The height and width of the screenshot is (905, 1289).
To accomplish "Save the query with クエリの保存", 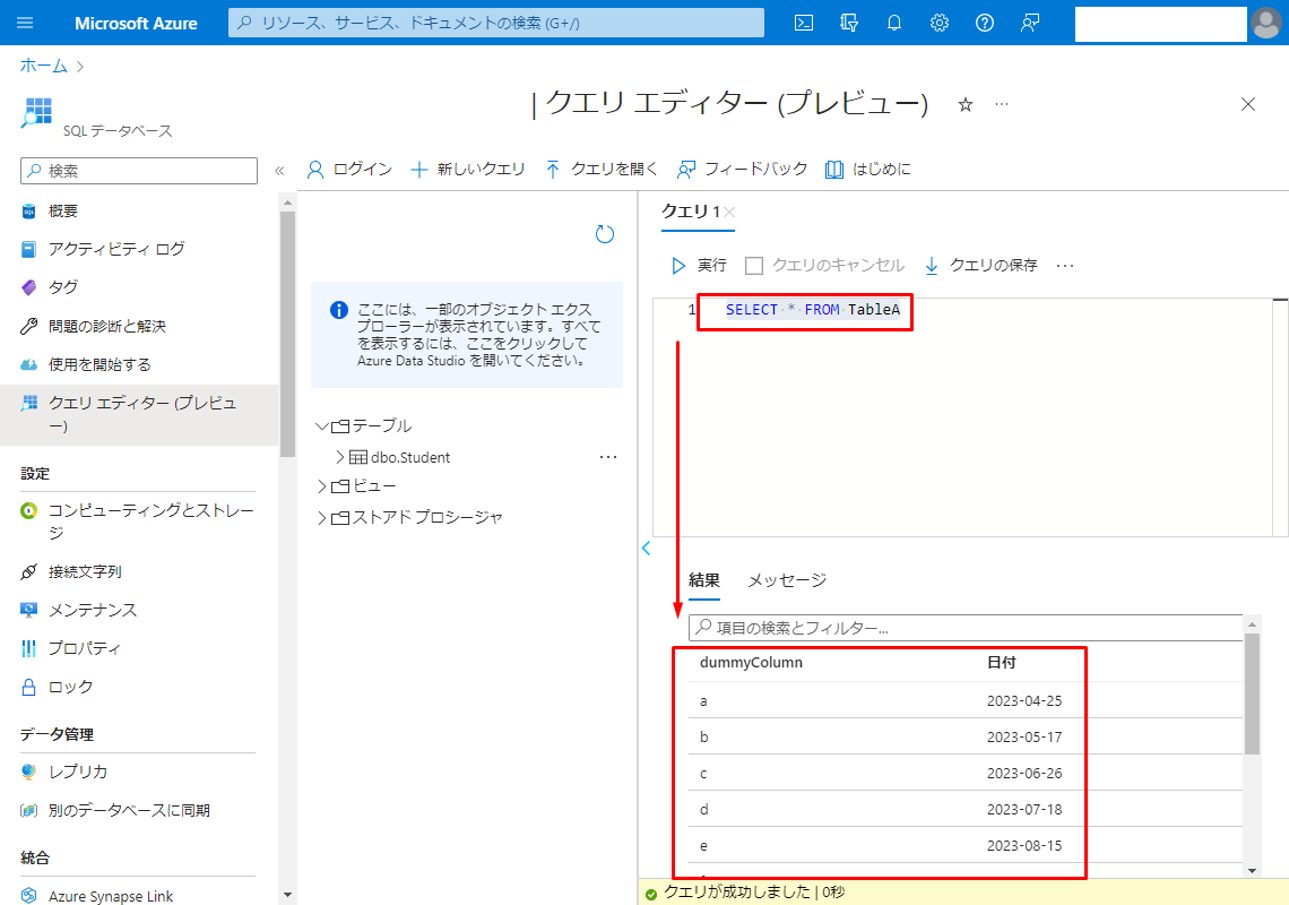I will click(x=980, y=266).
